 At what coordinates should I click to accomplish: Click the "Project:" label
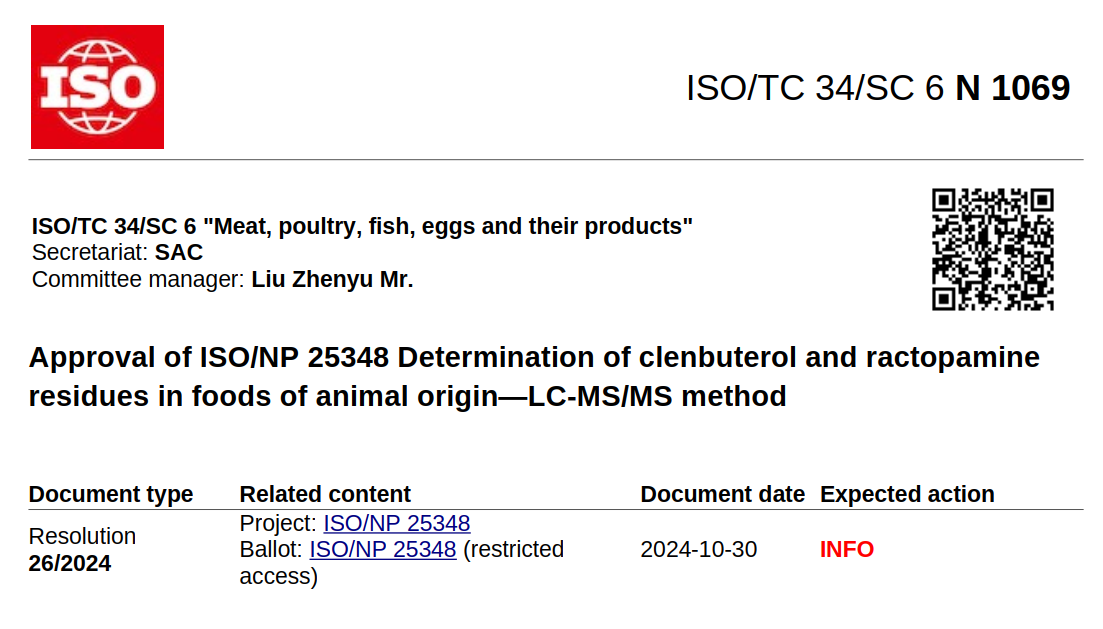coord(278,523)
